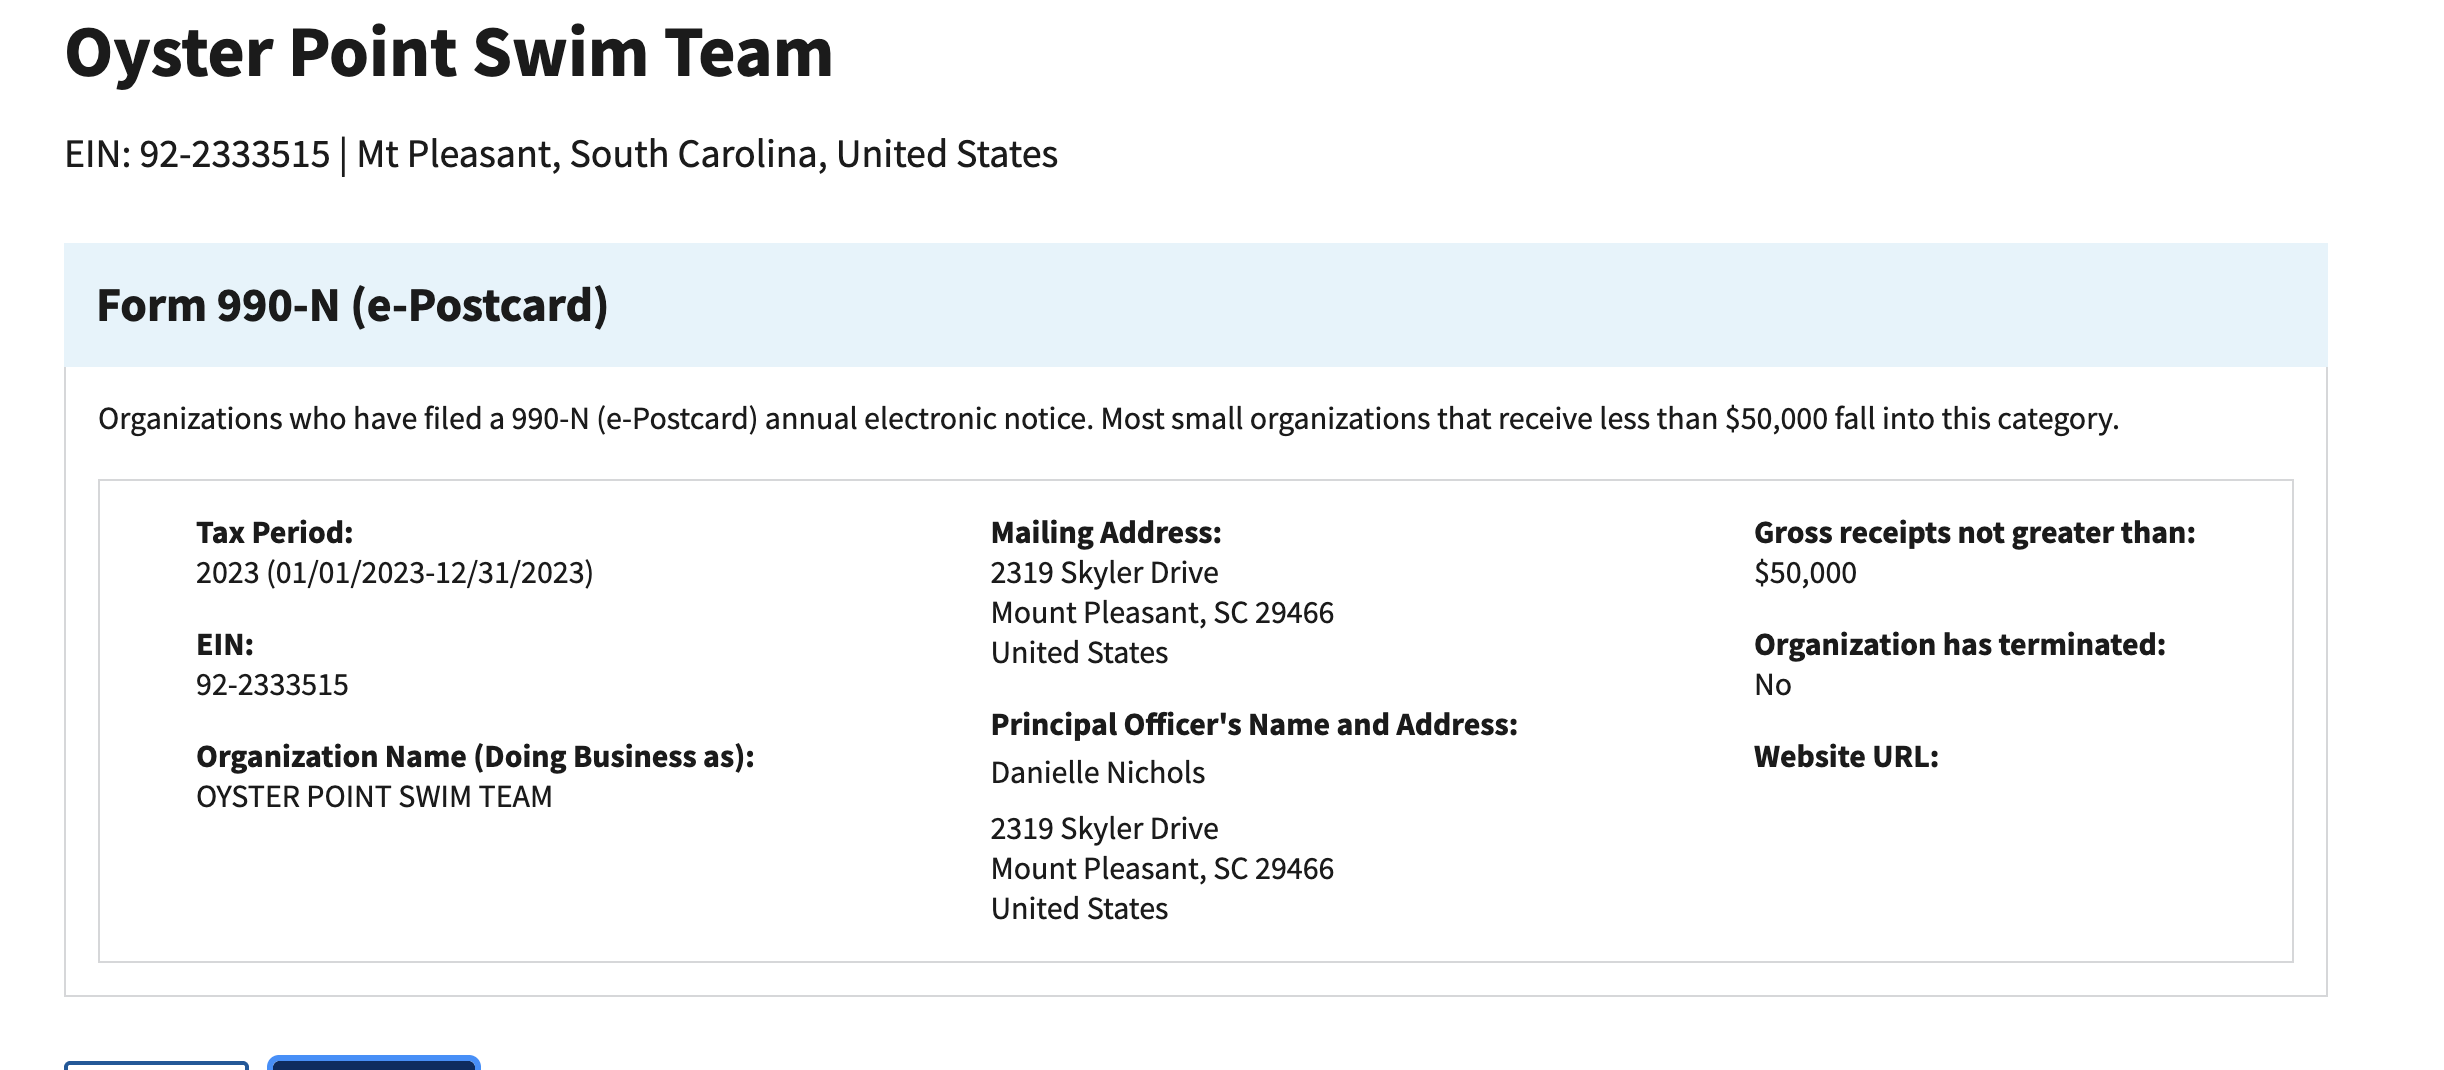Click the Organization has terminated label

click(1959, 644)
